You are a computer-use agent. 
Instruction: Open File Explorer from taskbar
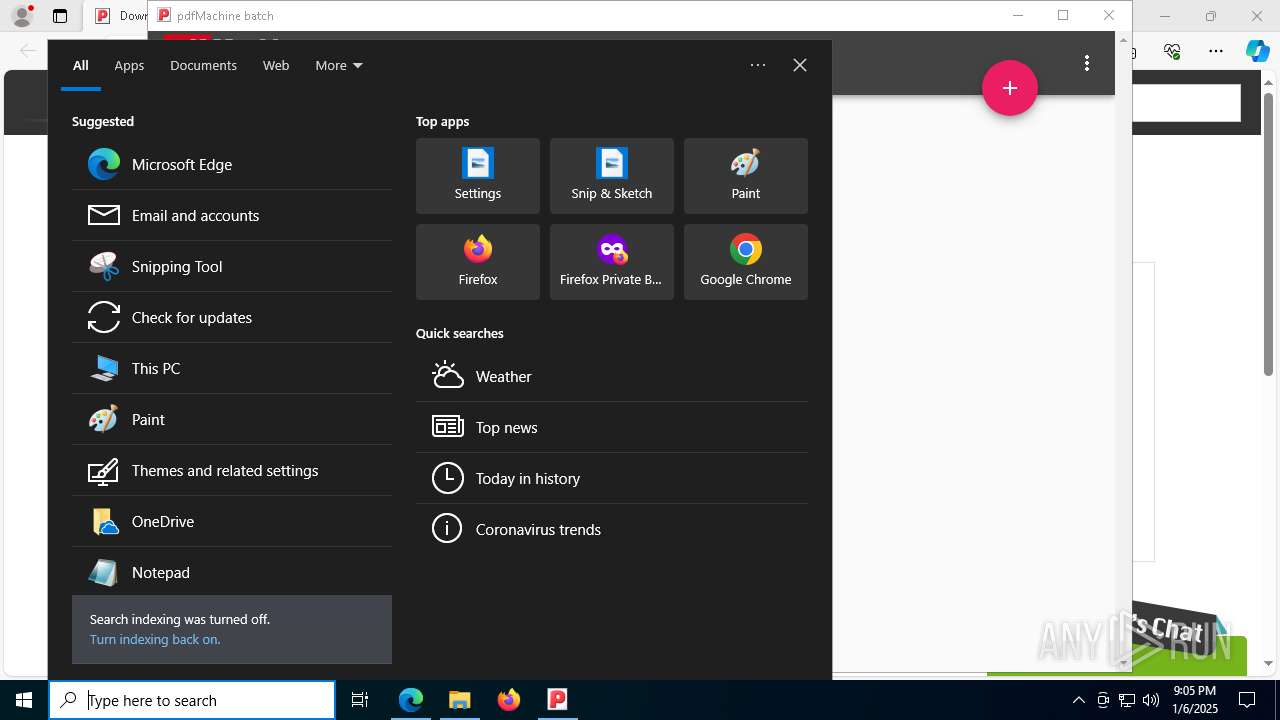[460, 700]
